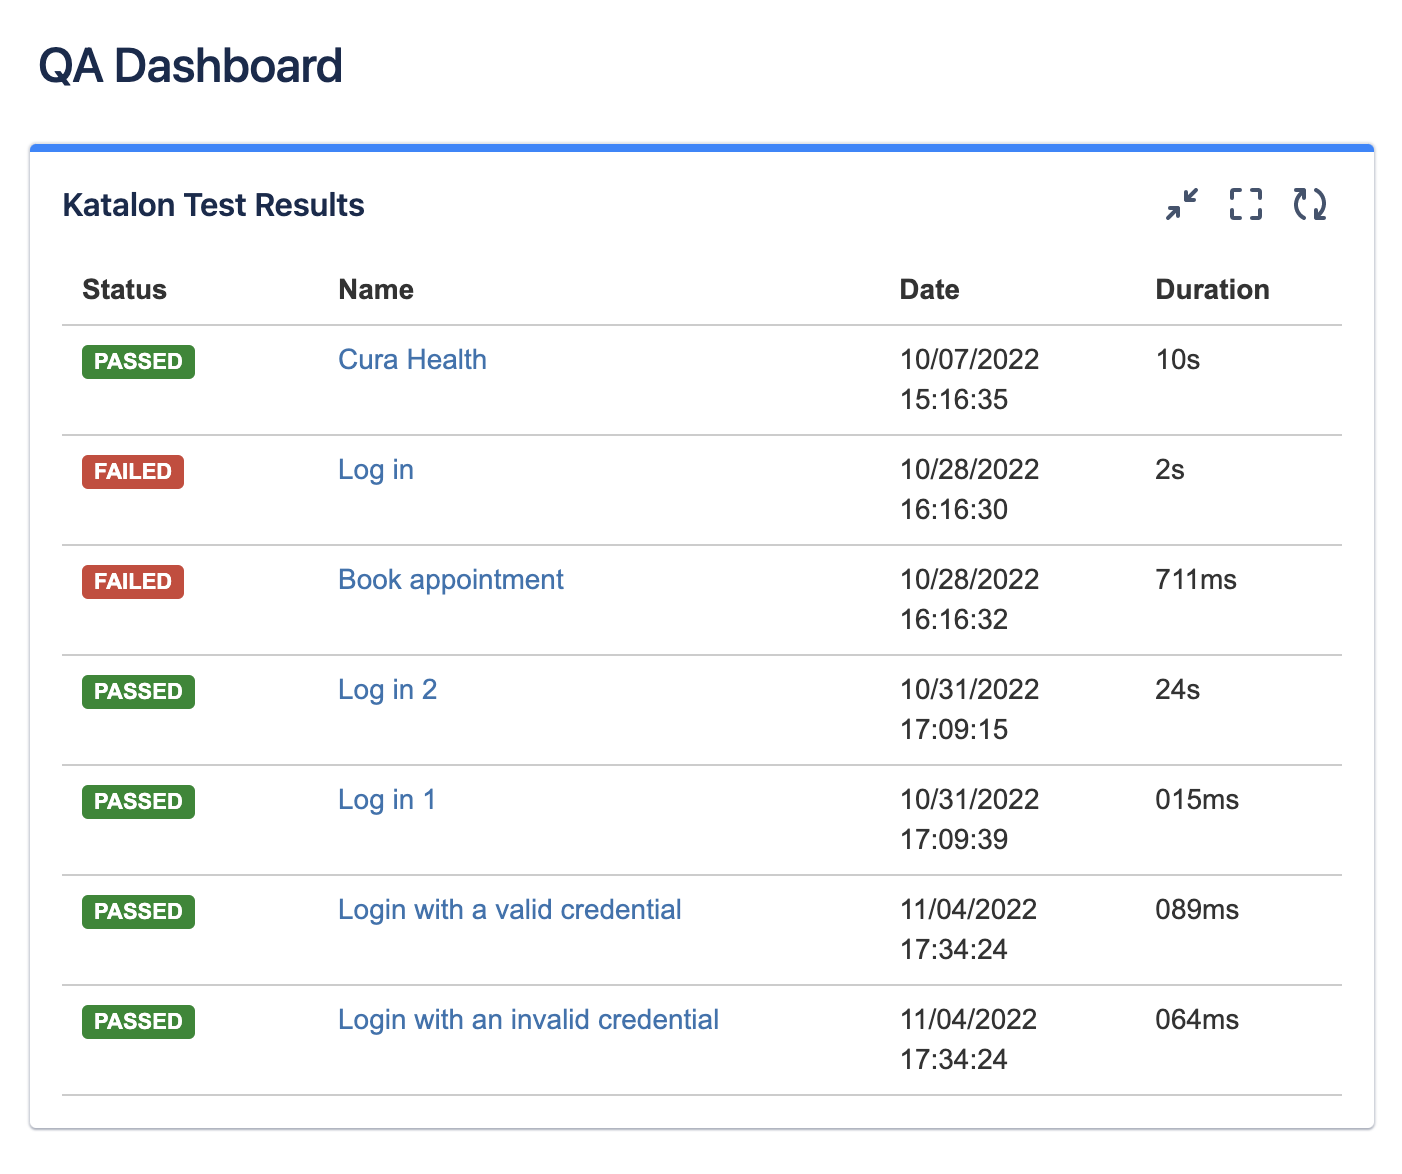
Task: Refresh the Katalon test results
Action: click(1310, 204)
